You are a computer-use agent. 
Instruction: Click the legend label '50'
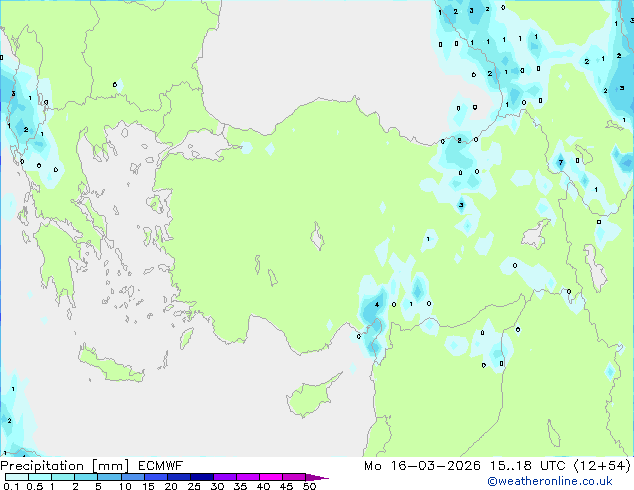click(310, 486)
